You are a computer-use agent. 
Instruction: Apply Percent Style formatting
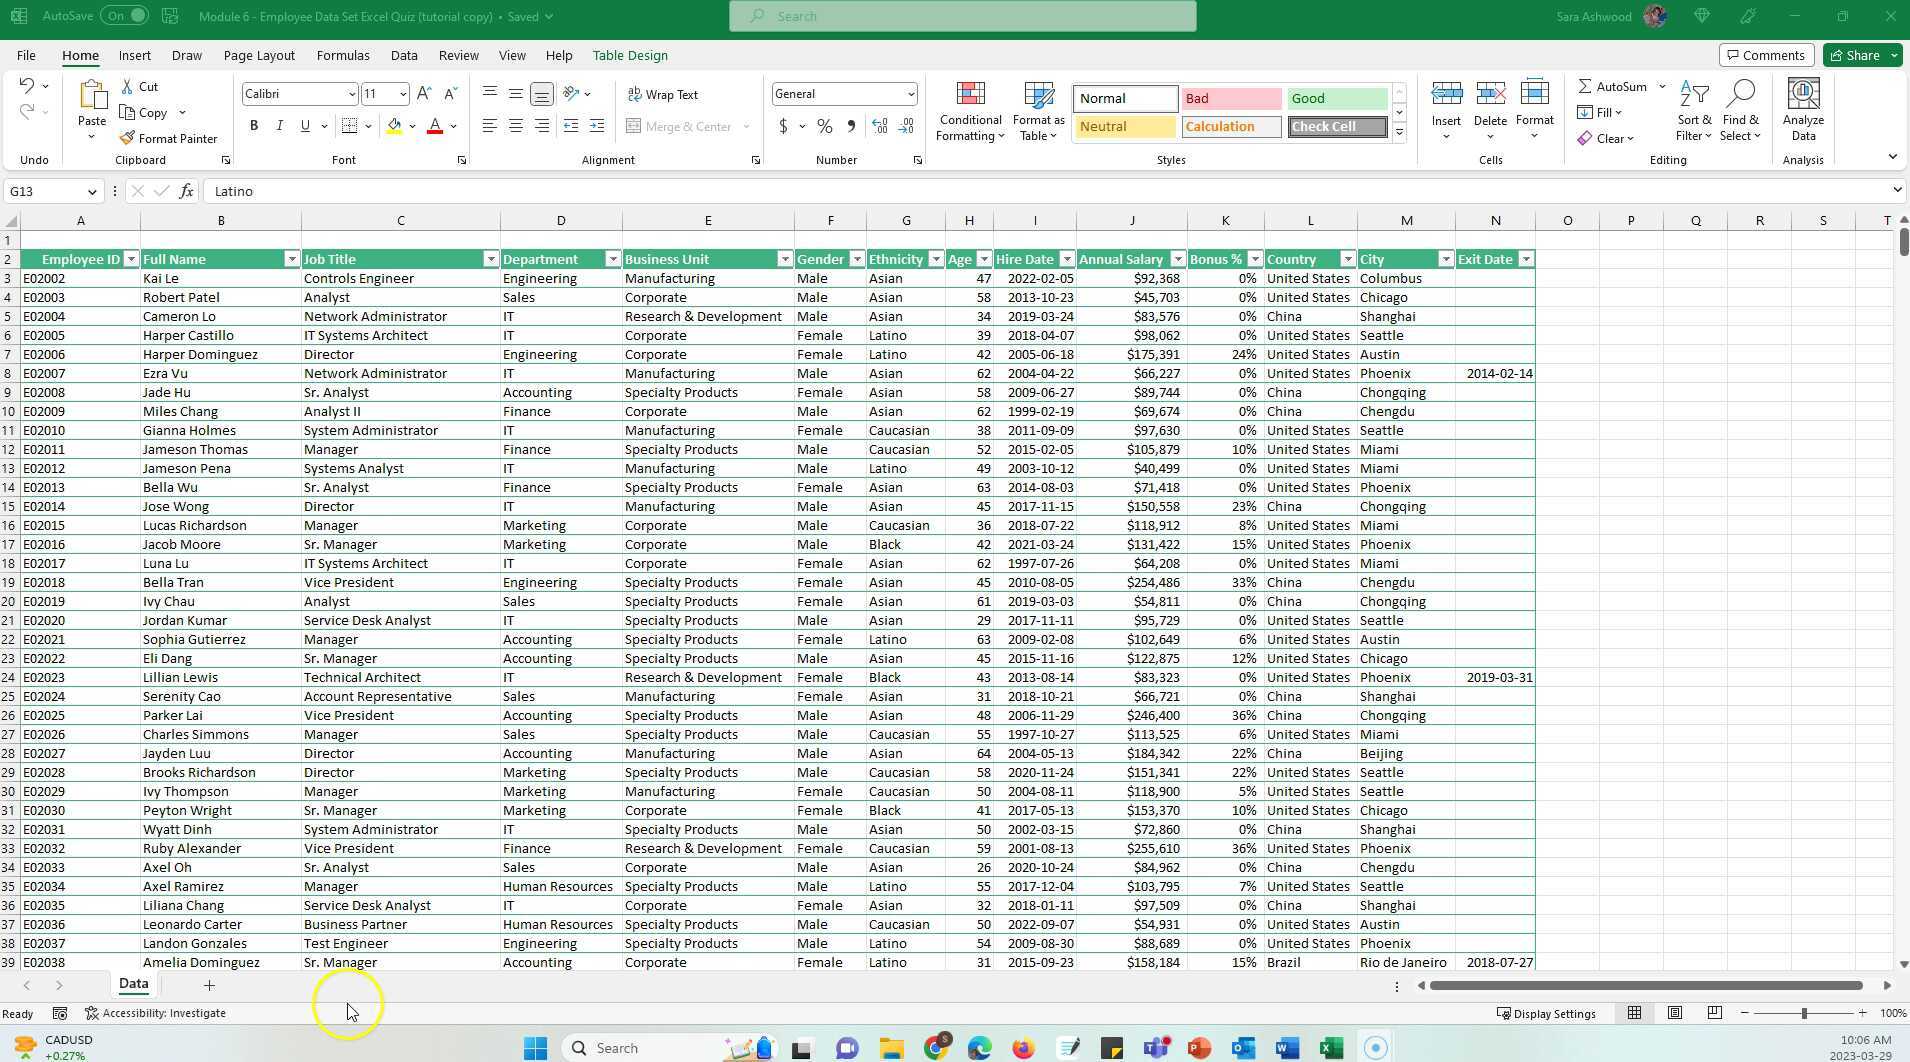824,126
